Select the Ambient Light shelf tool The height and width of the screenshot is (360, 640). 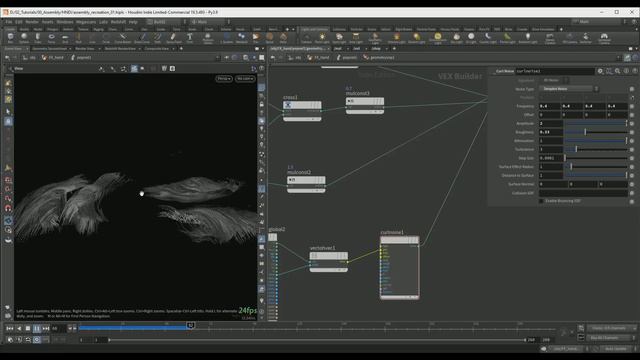pyautogui.click(x=528, y=38)
